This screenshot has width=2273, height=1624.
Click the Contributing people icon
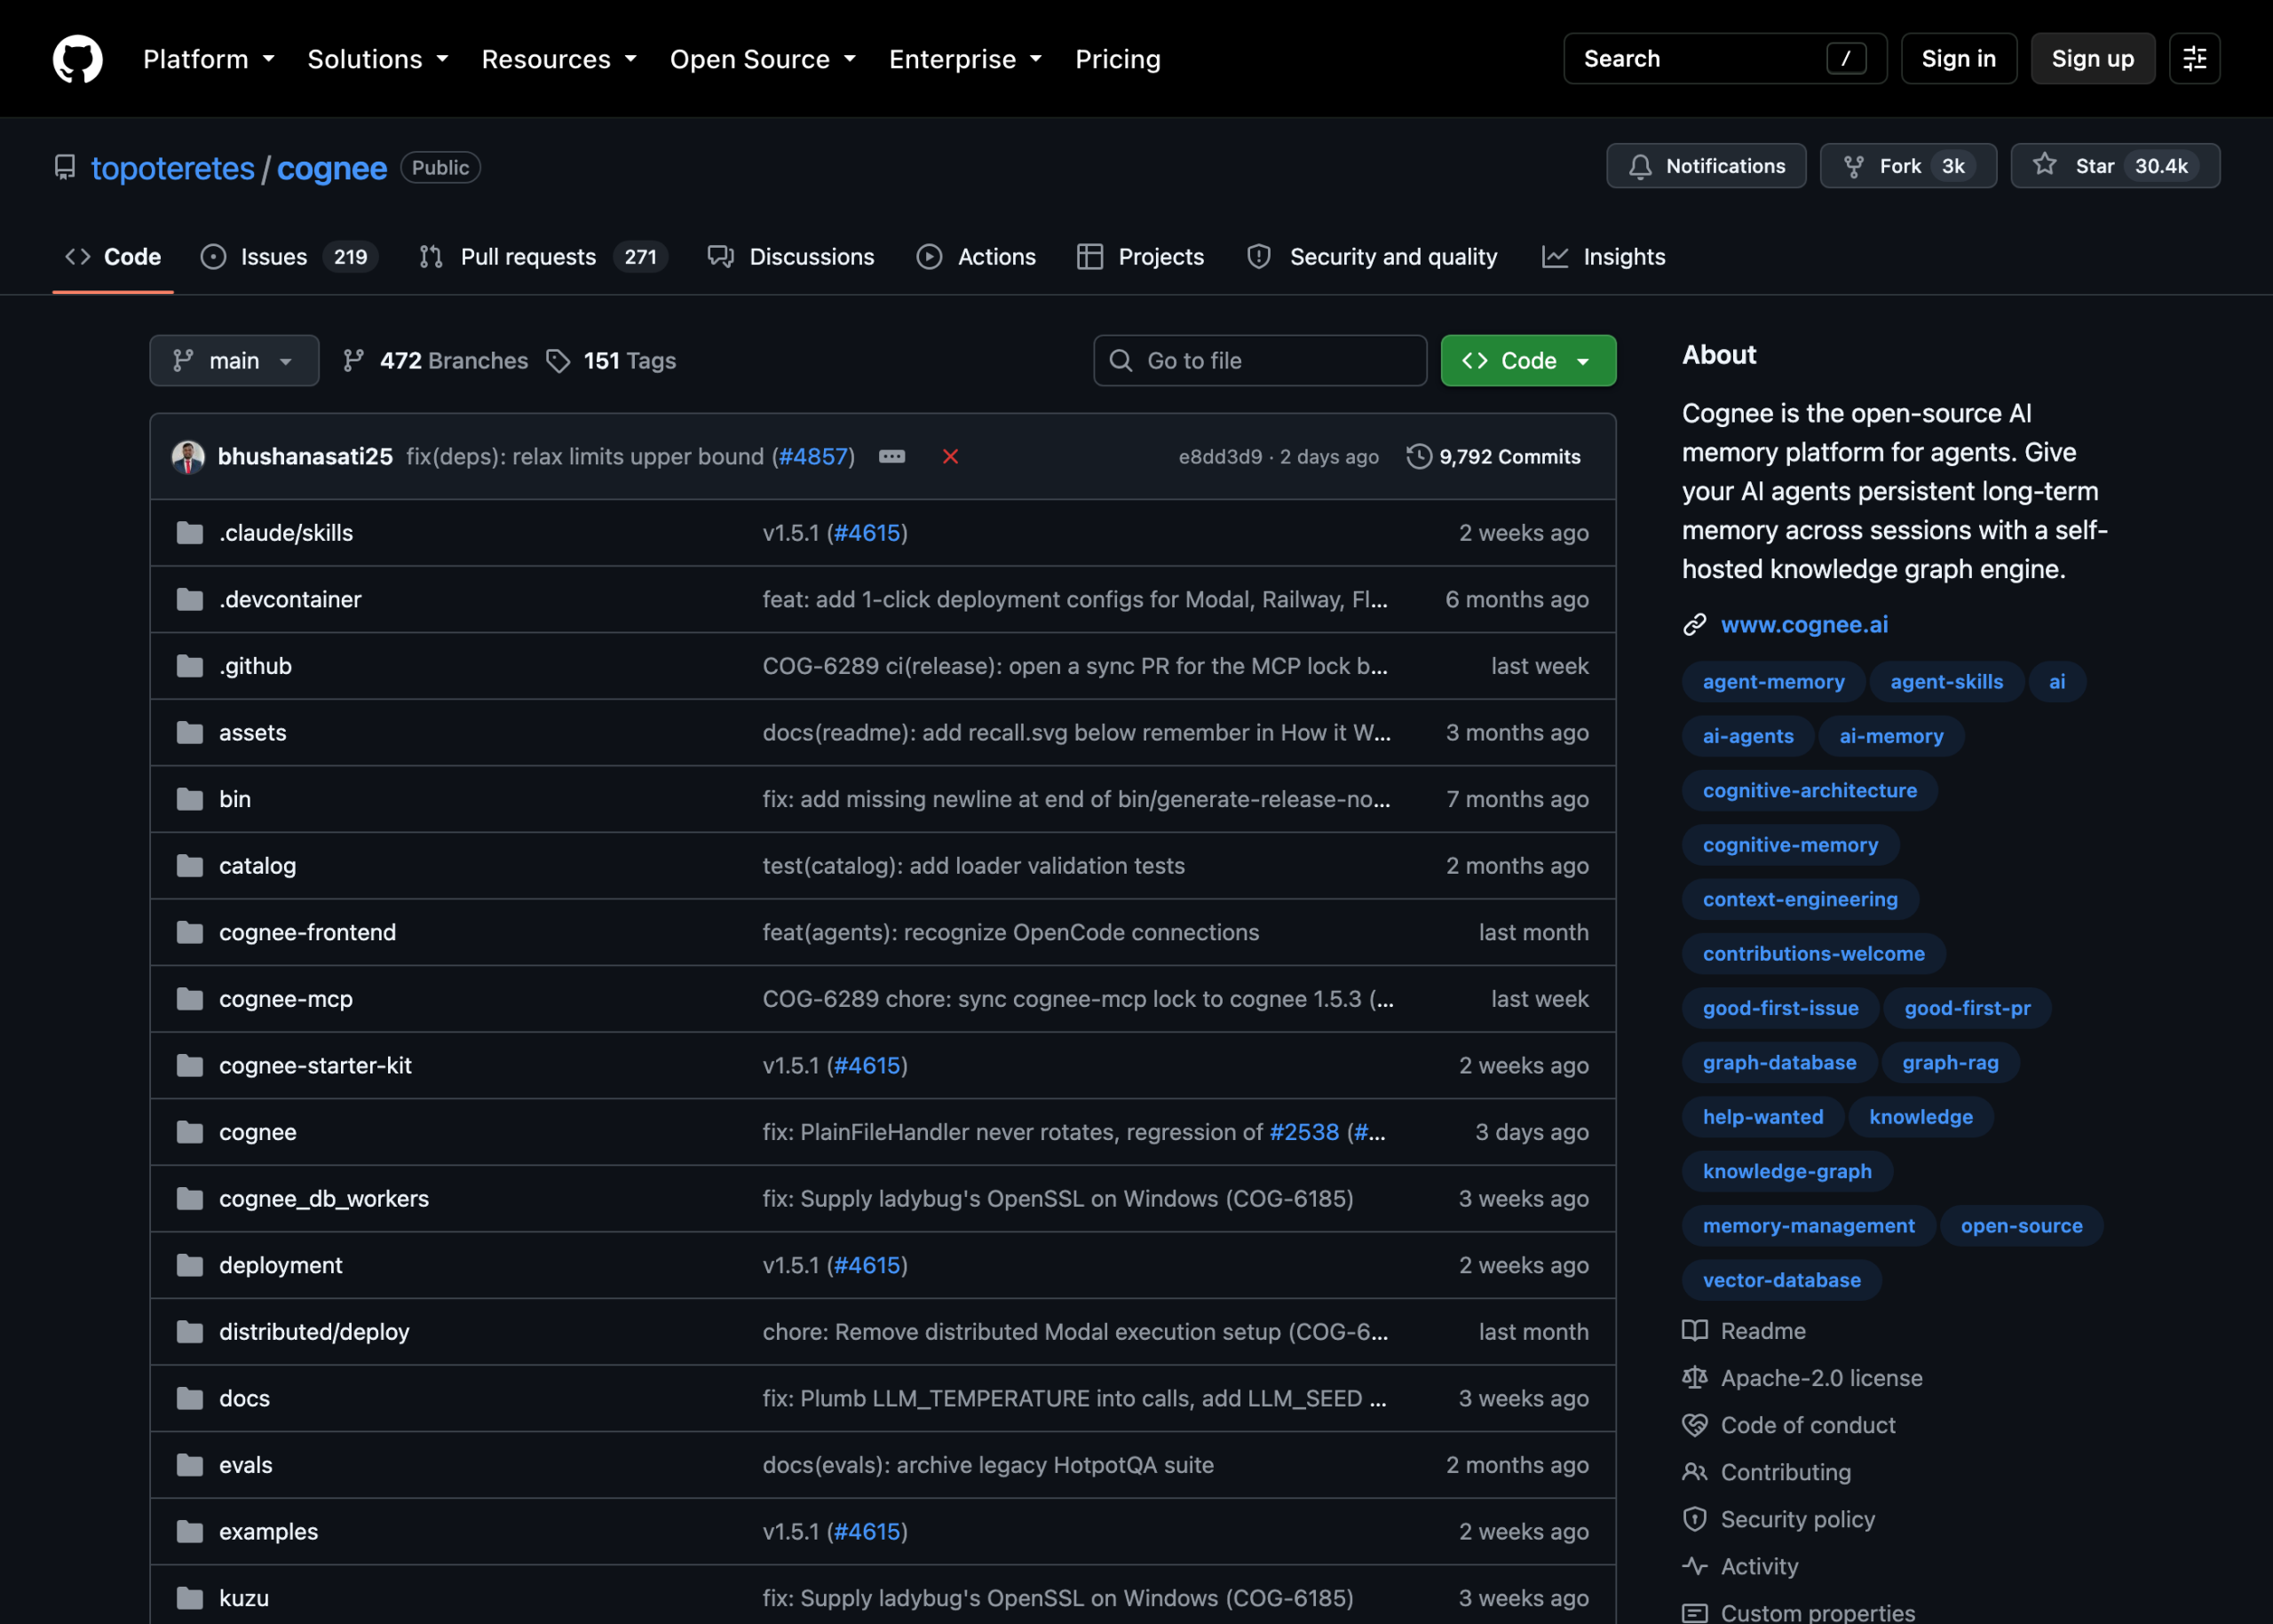[x=1695, y=1472]
